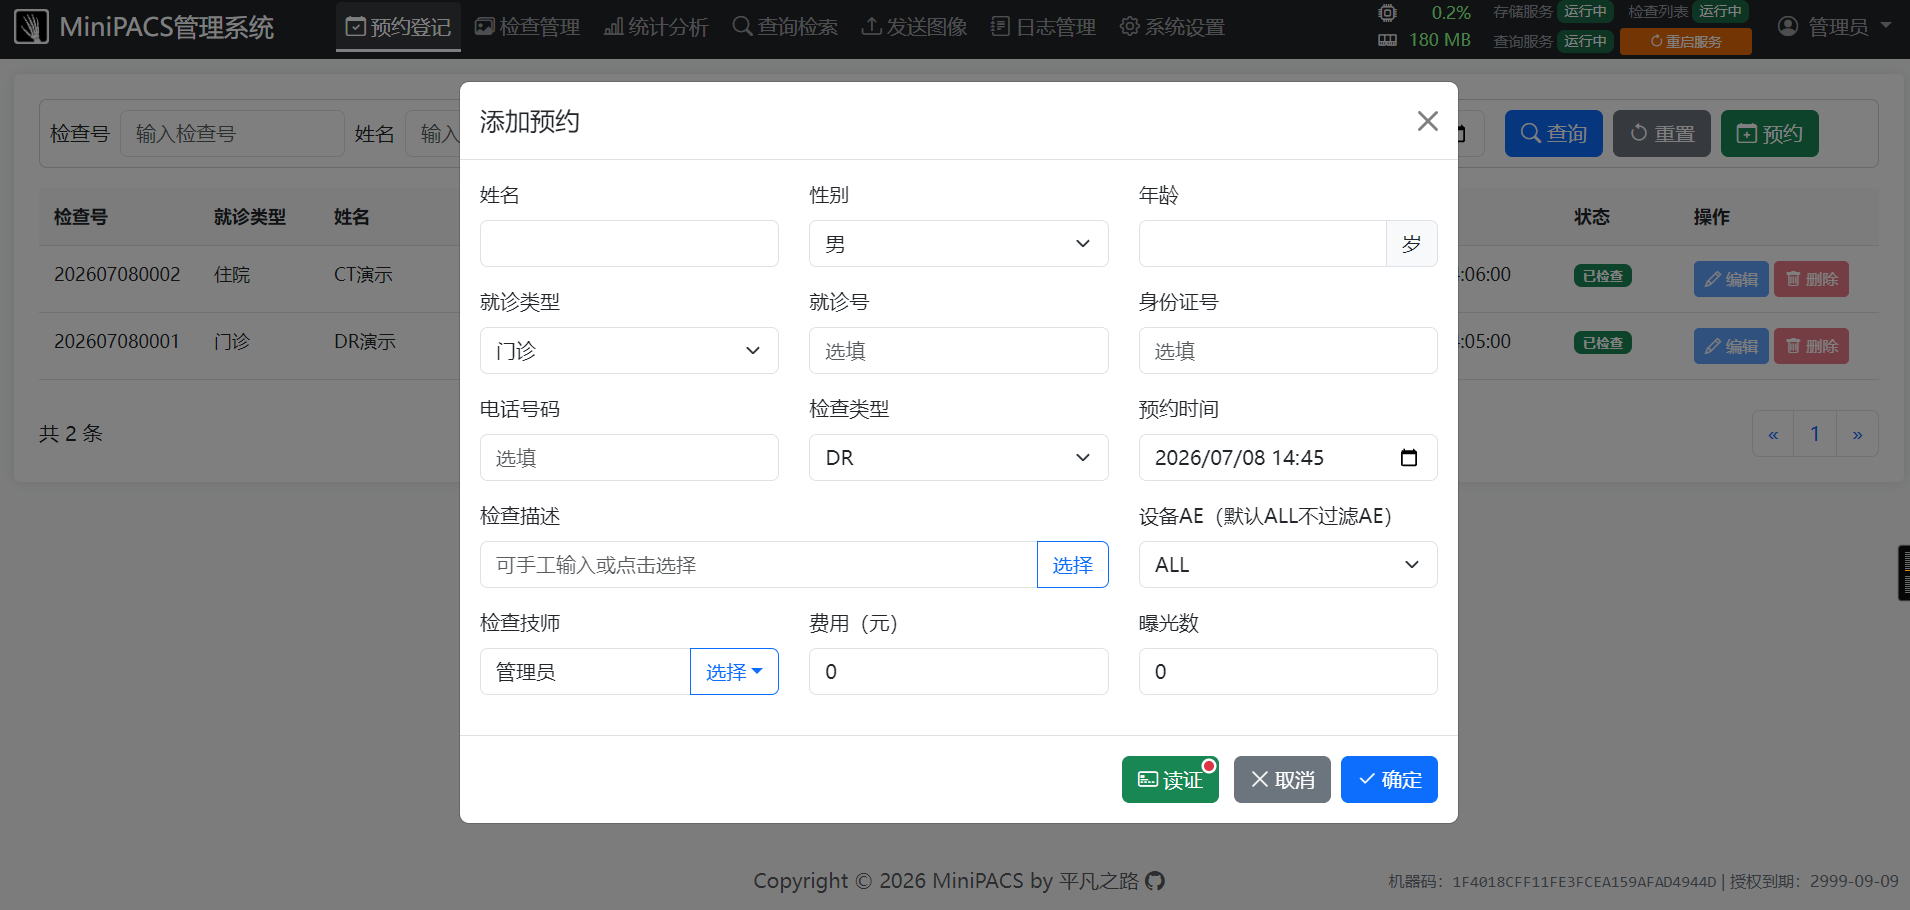Open the 管理员 user dropdown
This screenshot has width=1910, height=910.
tap(1835, 27)
